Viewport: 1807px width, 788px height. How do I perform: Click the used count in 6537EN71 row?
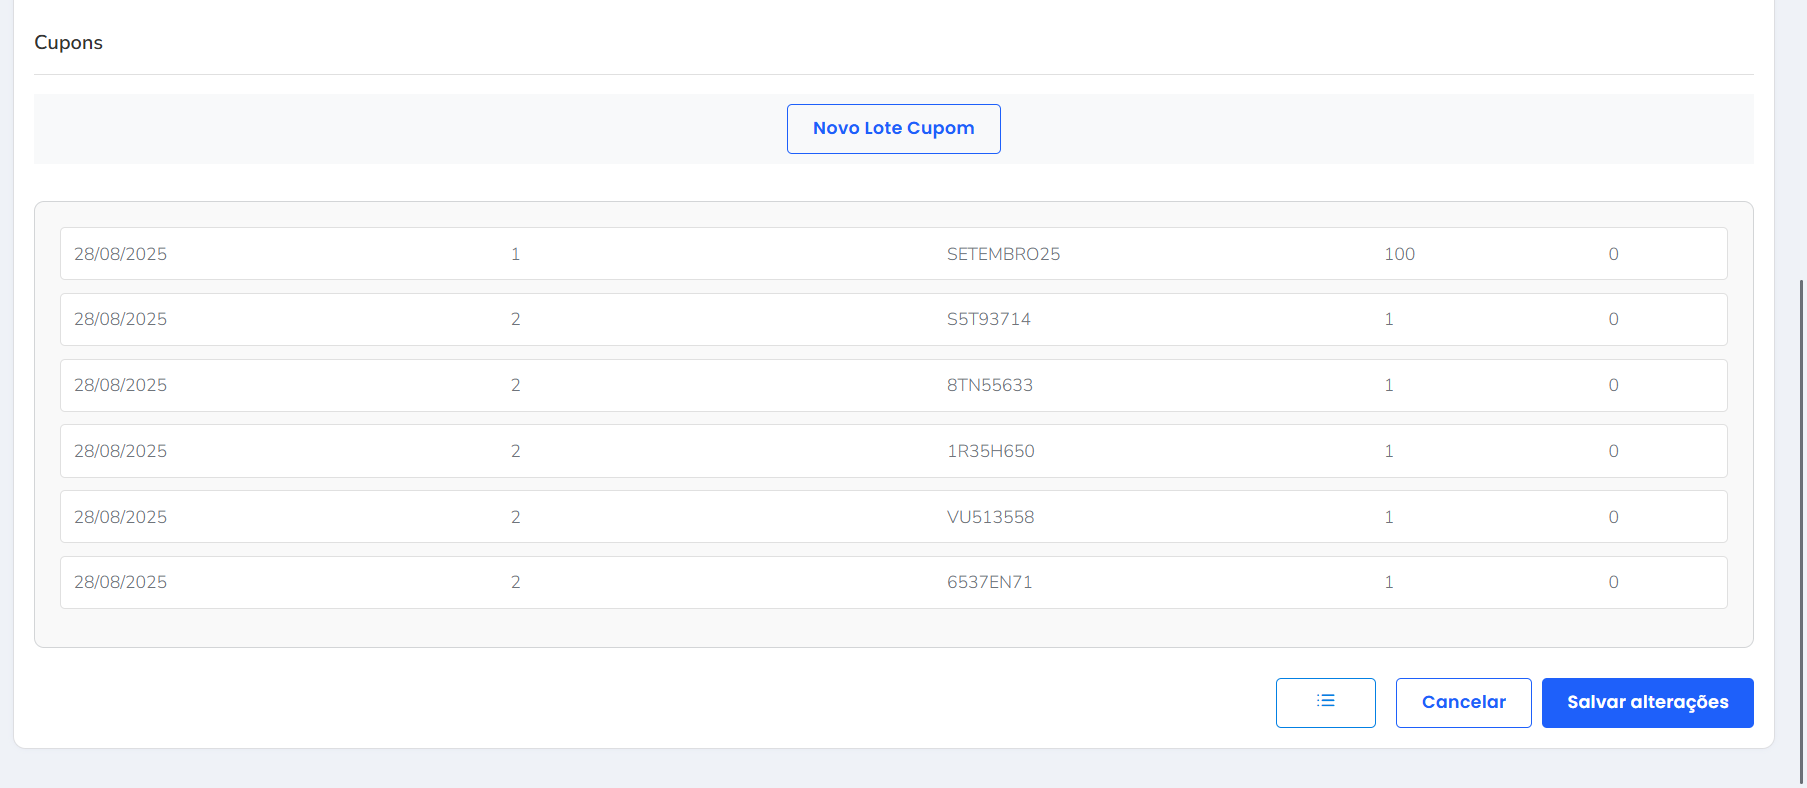pyautogui.click(x=1613, y=582)
